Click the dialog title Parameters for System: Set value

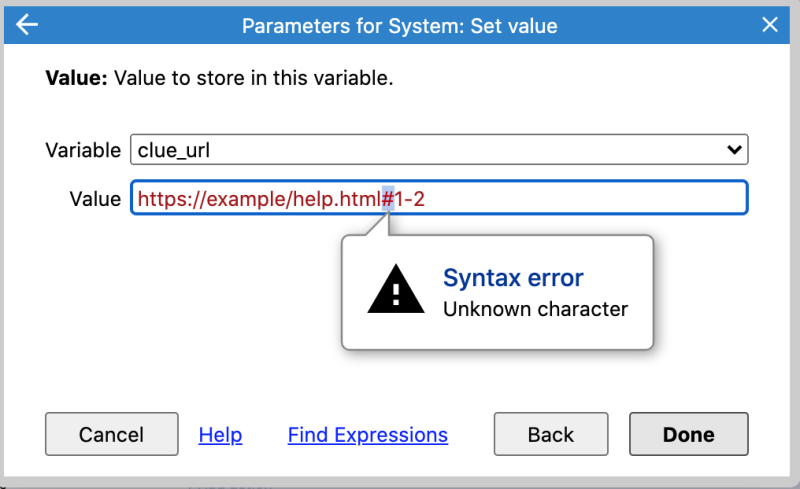[399, 26]
